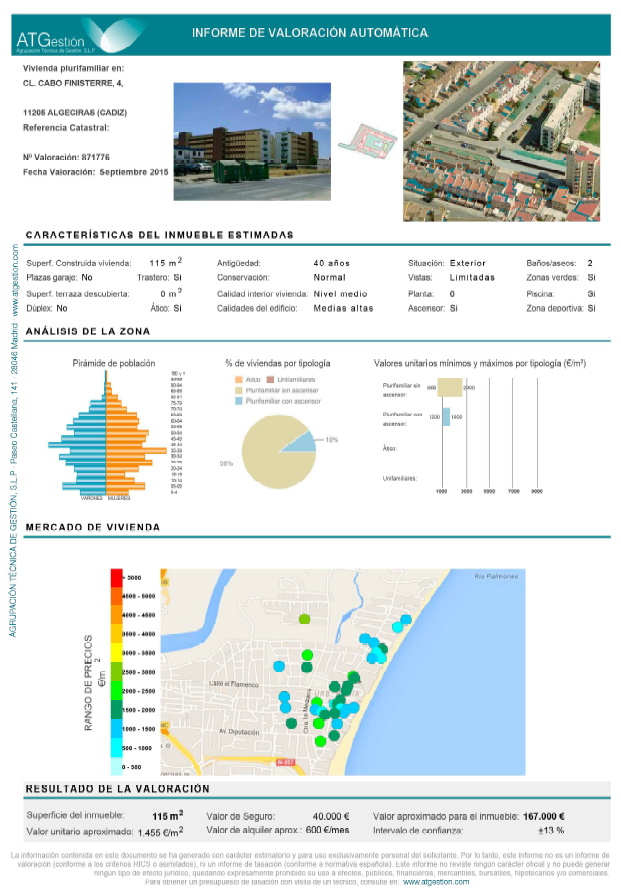The width and height of the screenshot is (621, 891).
Task: Click the 'RANGO DE PRECIOS' vertical axis label
Action: [x=88, y=682]
